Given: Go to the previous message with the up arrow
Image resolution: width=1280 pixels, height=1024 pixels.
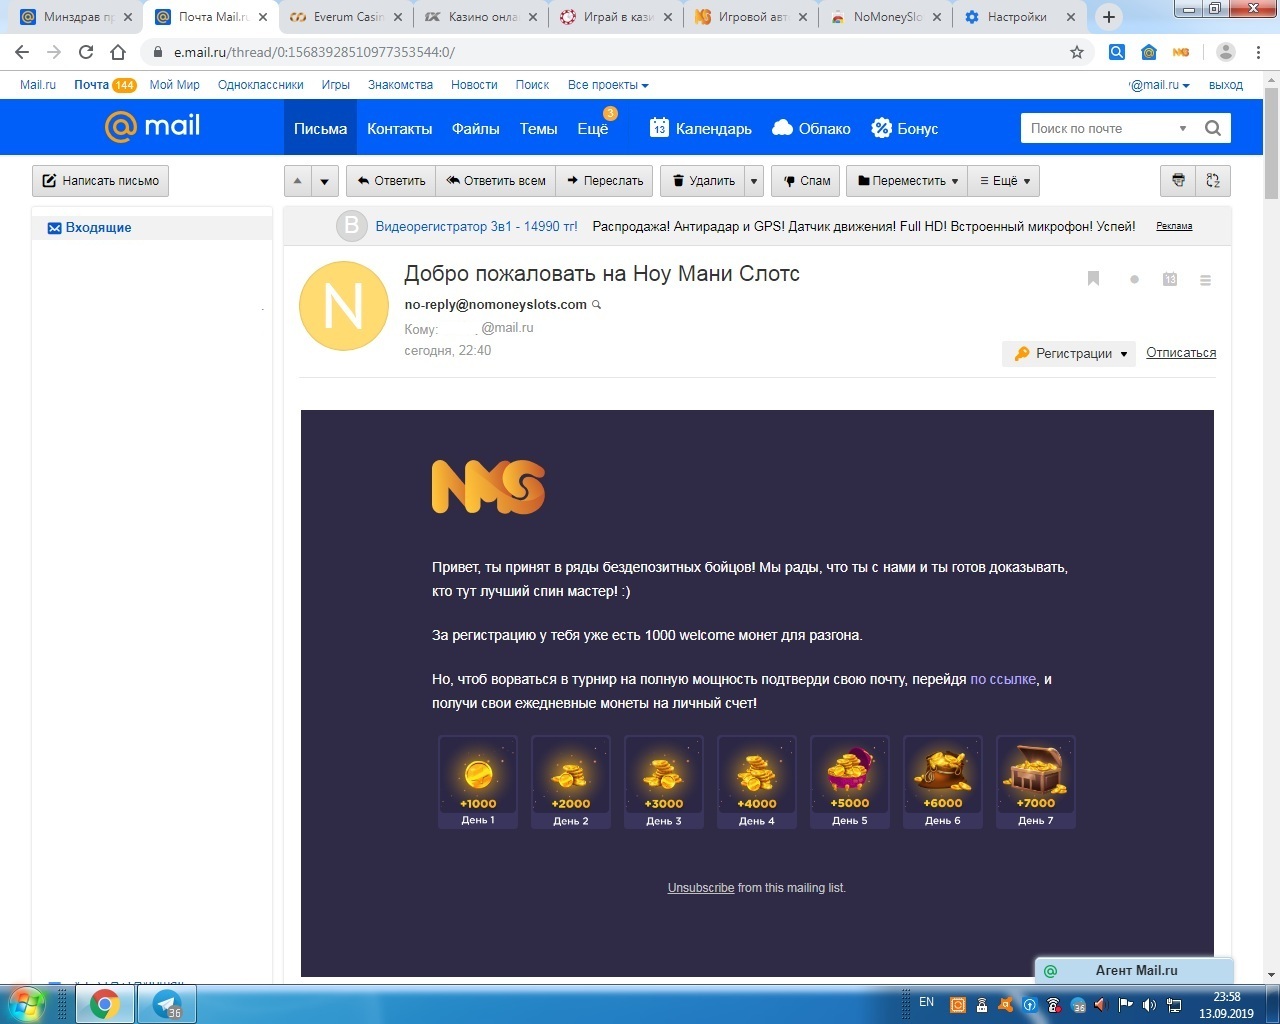Looking at the screenshot, I should click(x=297, y=181).
